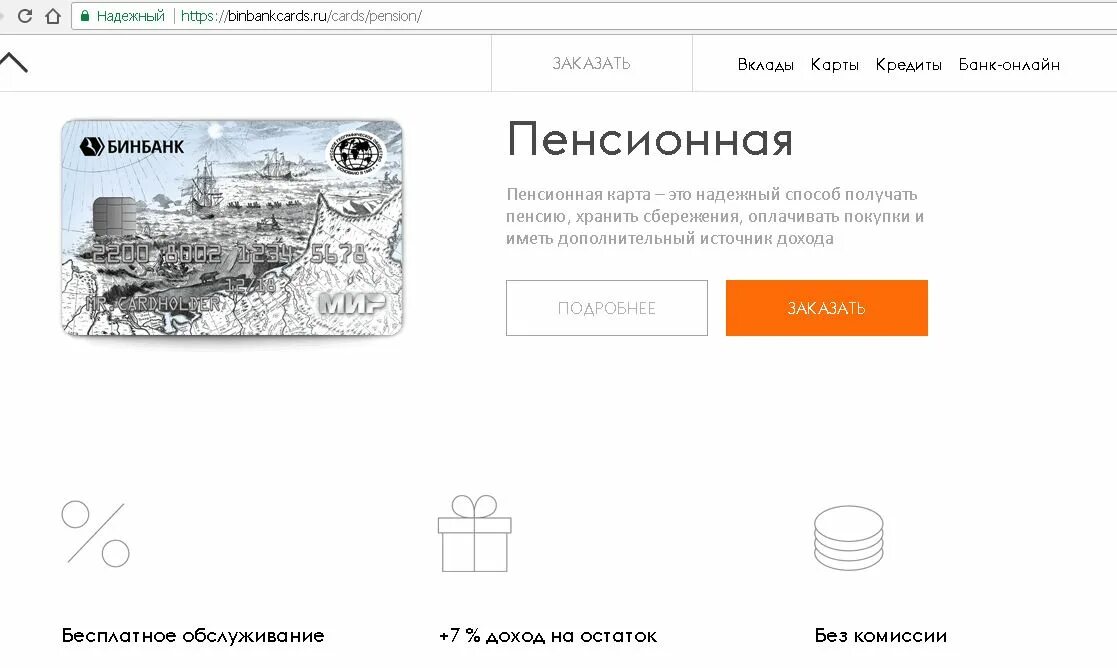Screen dimensions: 1117x668
Task: Click the ПОДРОБНЕЕ button
Action: 607,308
